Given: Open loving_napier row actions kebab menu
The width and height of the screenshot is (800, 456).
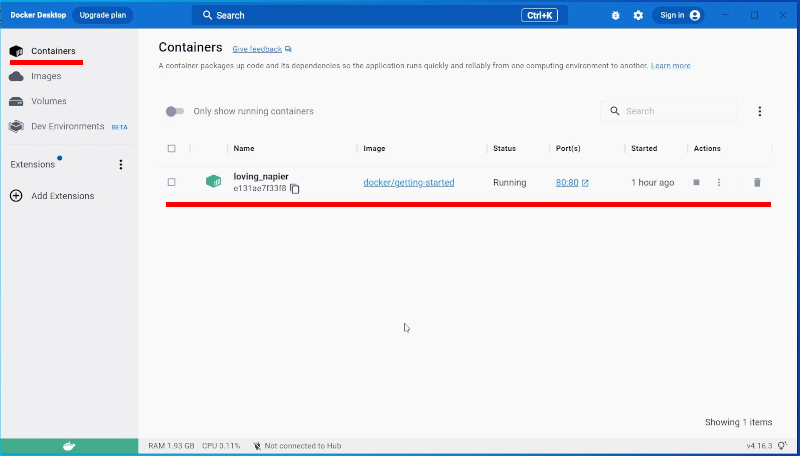Looking at the screenshot, I should point(719,182).
